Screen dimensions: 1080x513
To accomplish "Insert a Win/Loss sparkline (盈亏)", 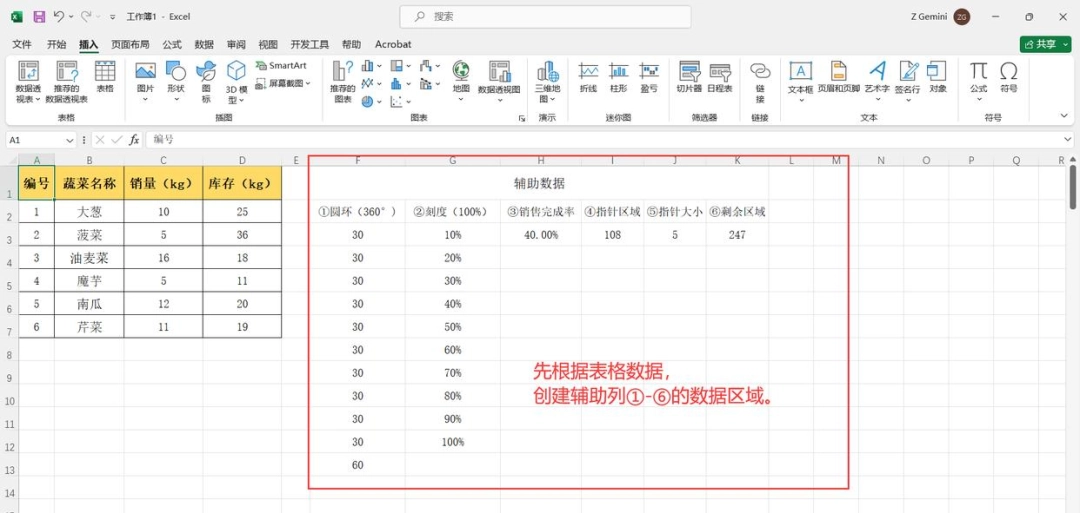I will (649, 77).
